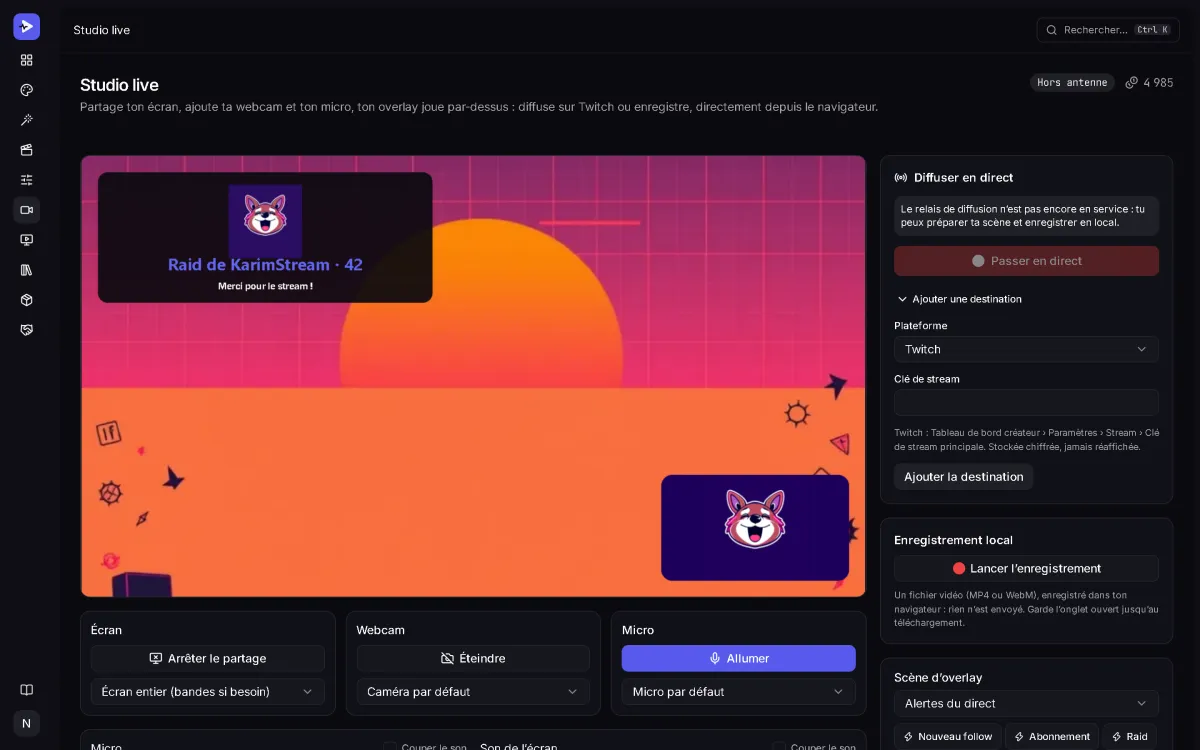Click the red record dot icon
Screen dimensions: 1200x750
point(959,568)
